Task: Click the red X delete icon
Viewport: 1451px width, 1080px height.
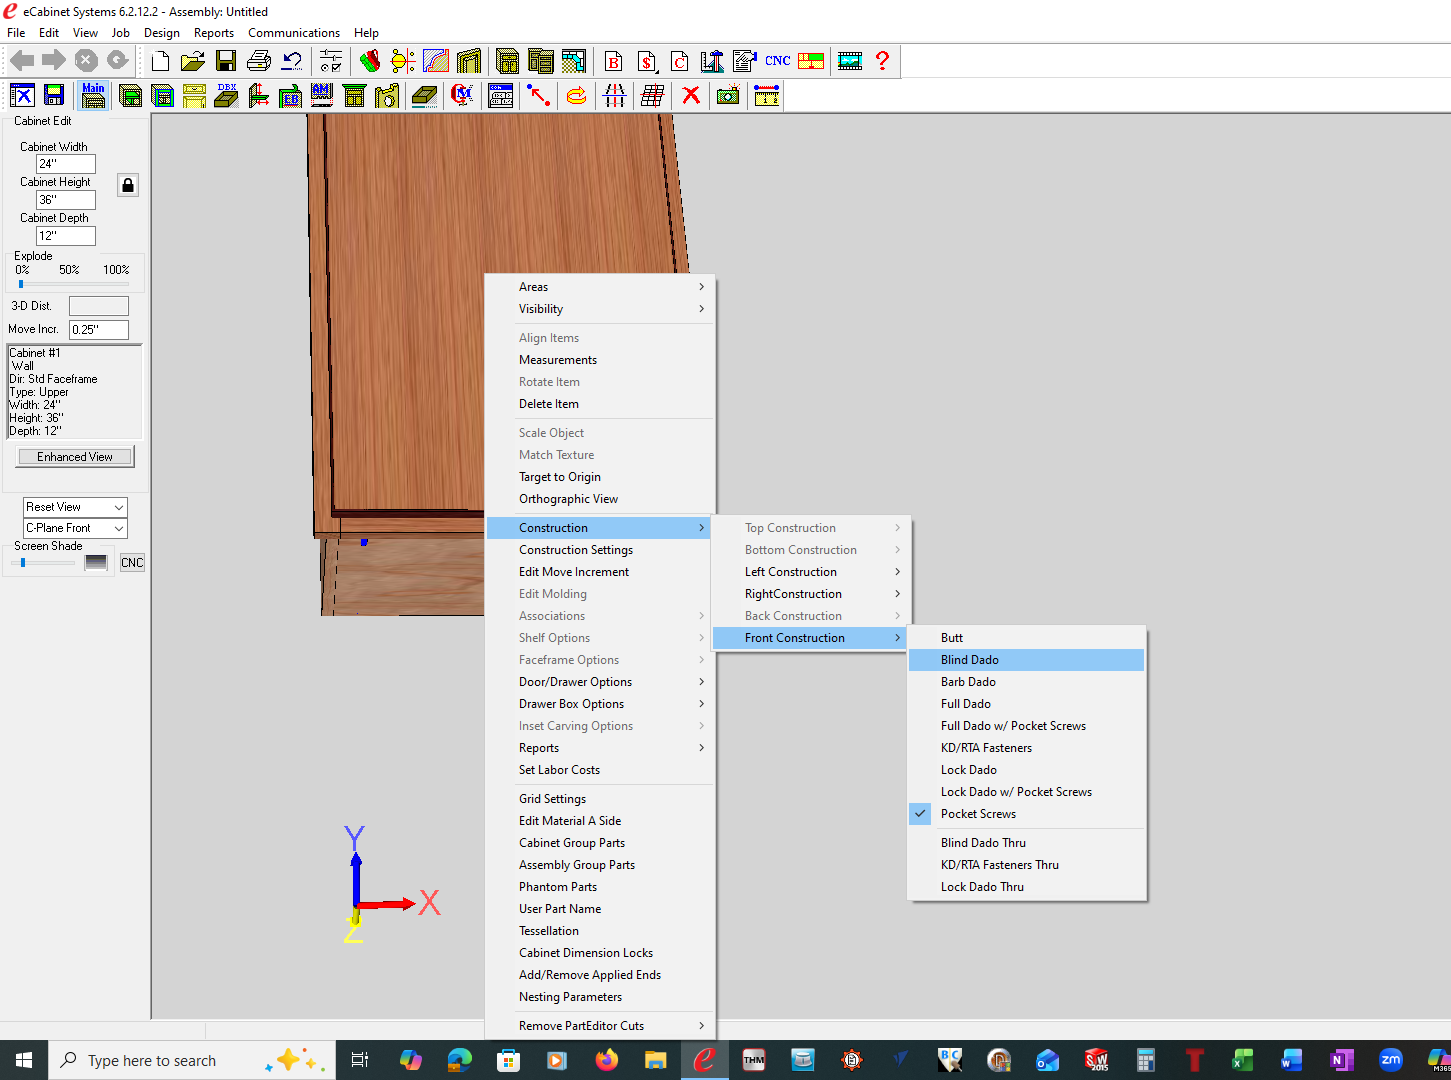Action: pos(690,96)
